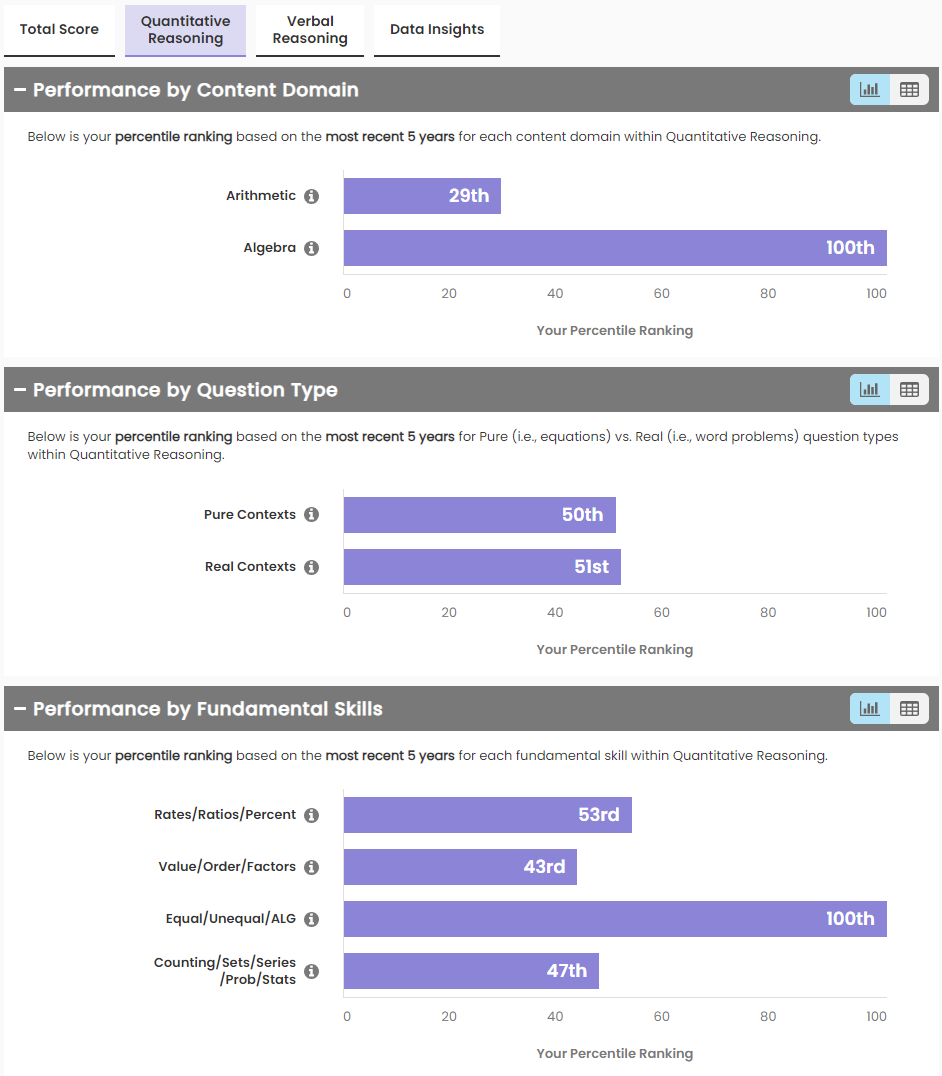Image resolution: width=942 pixels, height=1076 pixels.
Task: Click the Arithmetic 29th percentile bar
Action: click(x=422, y=196)
